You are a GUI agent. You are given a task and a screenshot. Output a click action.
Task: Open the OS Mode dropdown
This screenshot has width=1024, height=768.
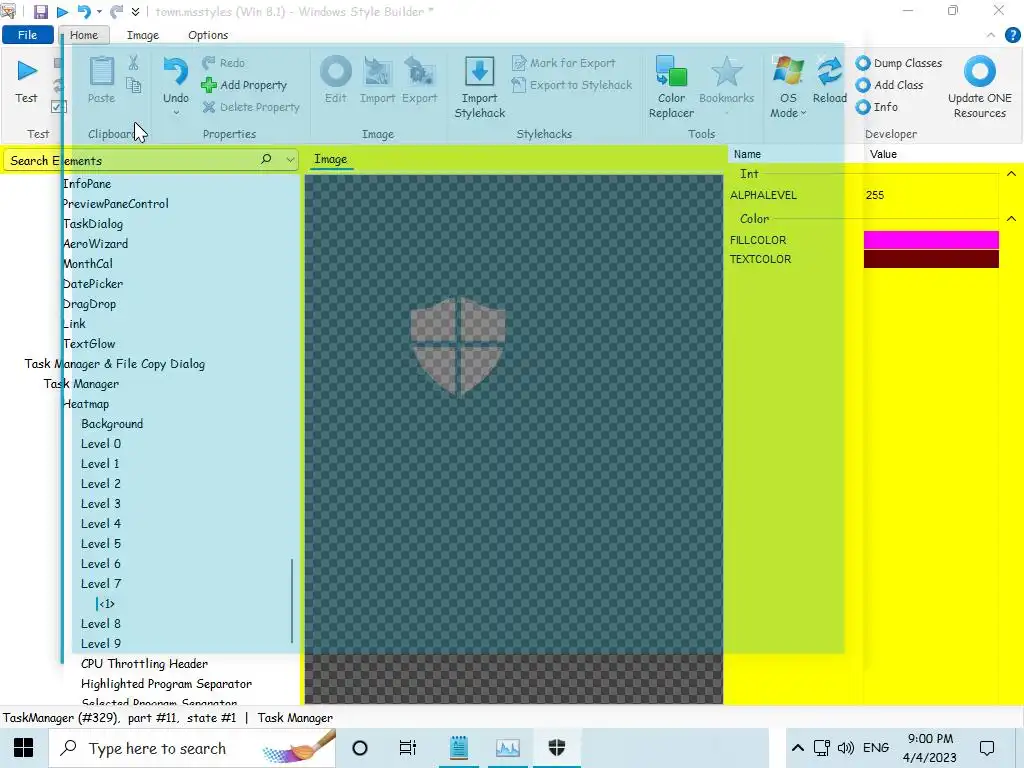click(788, 105)
